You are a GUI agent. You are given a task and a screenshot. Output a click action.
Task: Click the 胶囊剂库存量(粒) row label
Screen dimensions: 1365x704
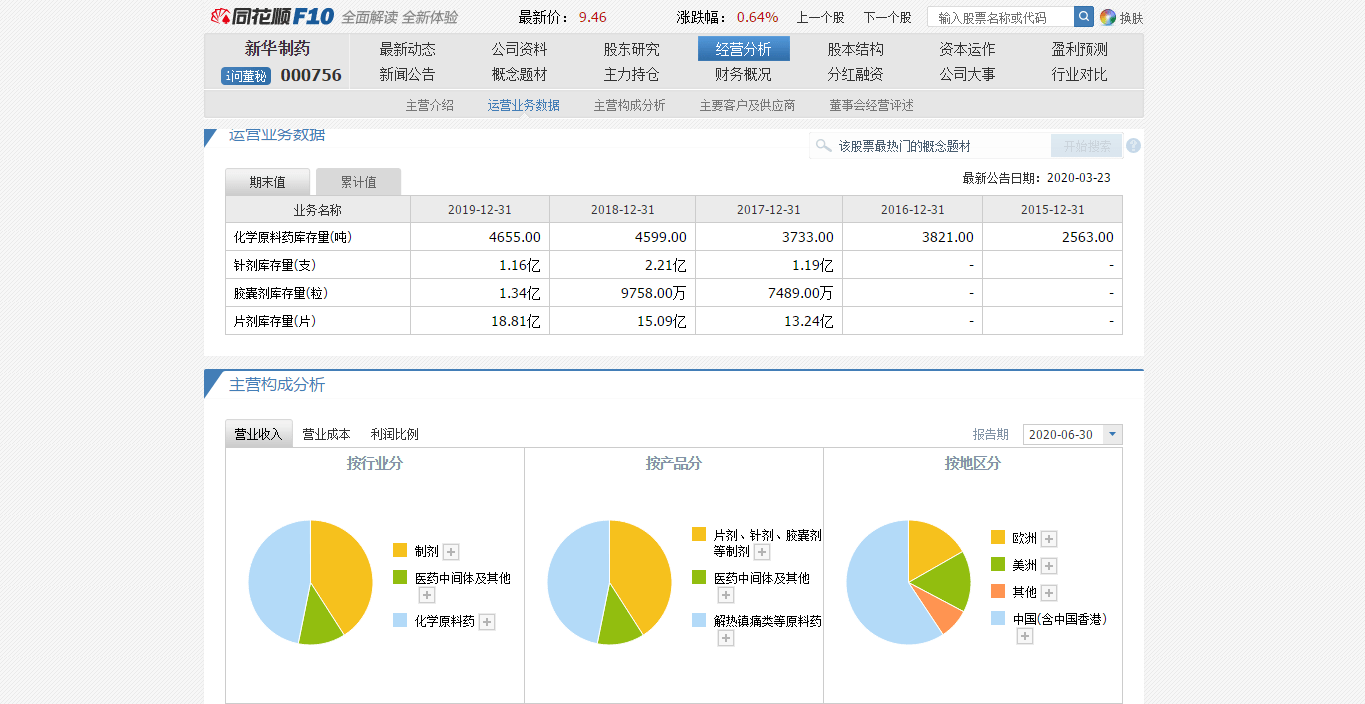click(281, 293)
